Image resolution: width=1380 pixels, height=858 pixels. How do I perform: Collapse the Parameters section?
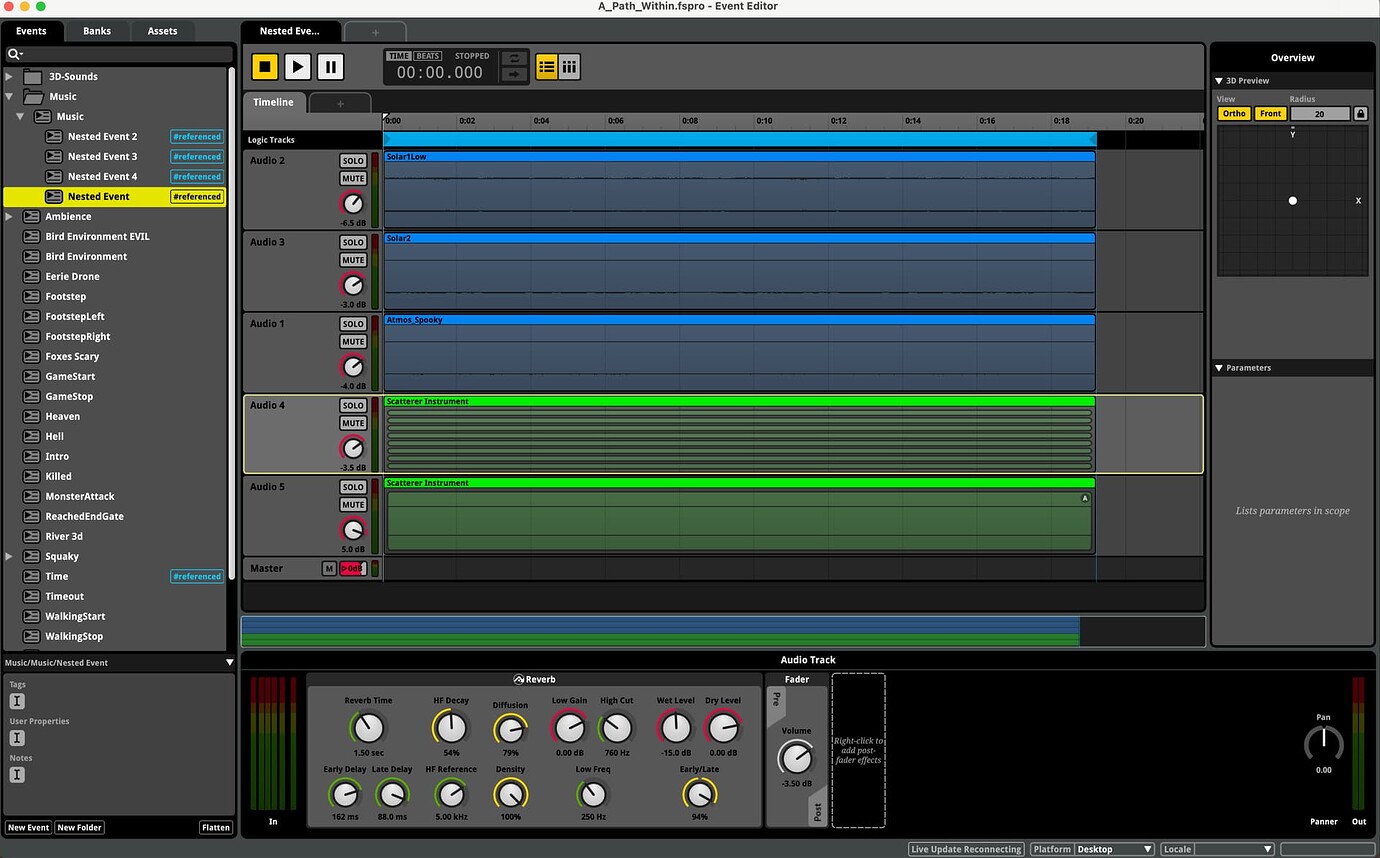point(1220,368)
